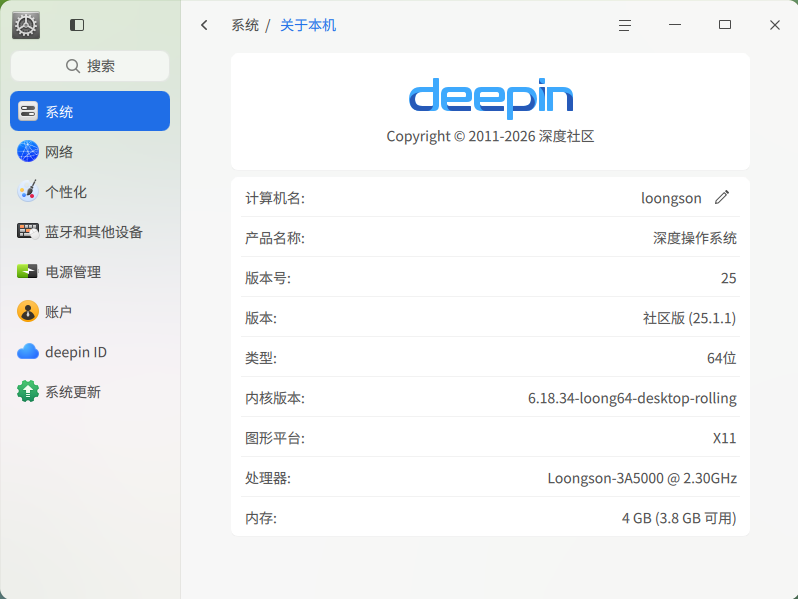Click the 图形平台 label
The image size is (798, 599).
click(x=275, y=438)
